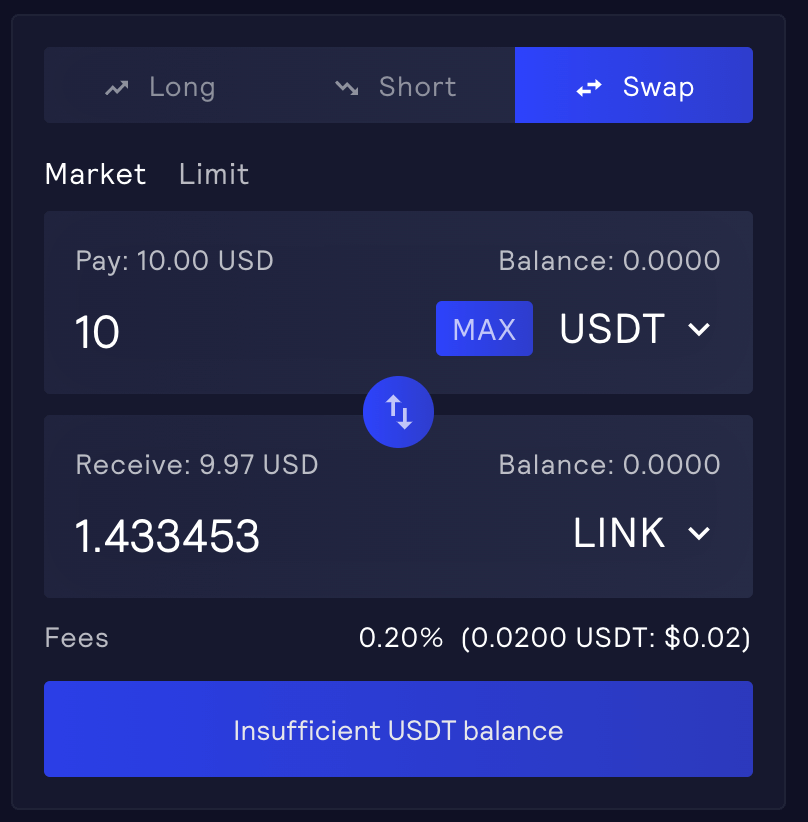Viewport: 808px width, 822px height.
Task: Switch to the Long tab
Action: click(x=162, y=86)
